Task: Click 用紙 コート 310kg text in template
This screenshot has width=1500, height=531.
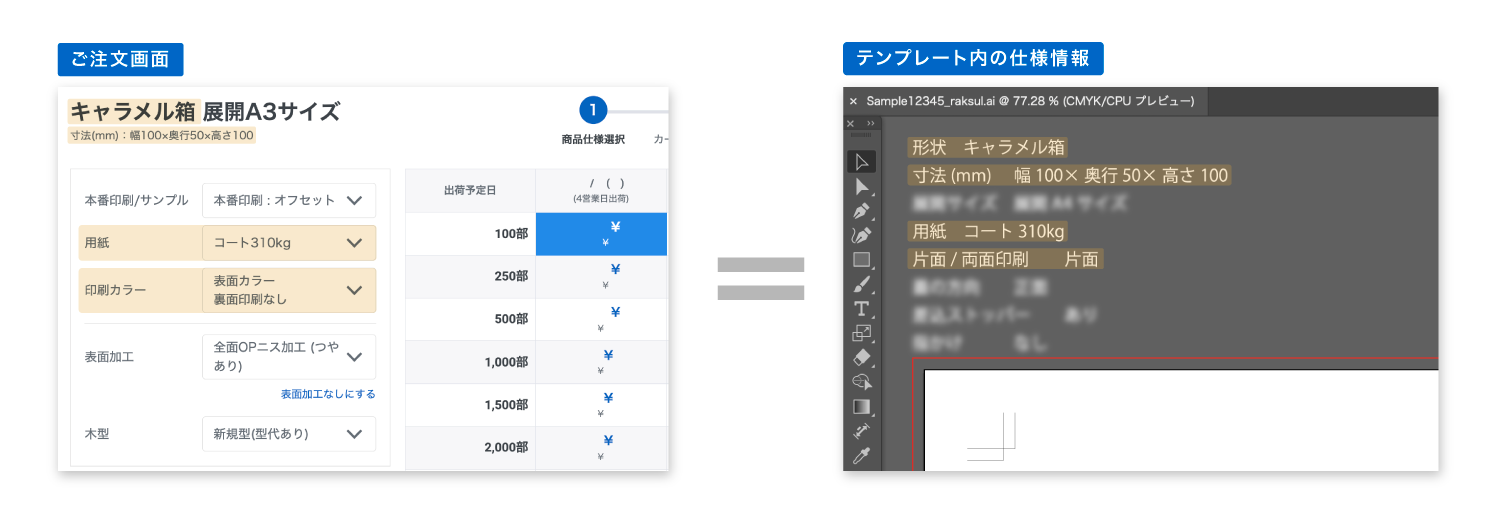Action: [988, 231]
